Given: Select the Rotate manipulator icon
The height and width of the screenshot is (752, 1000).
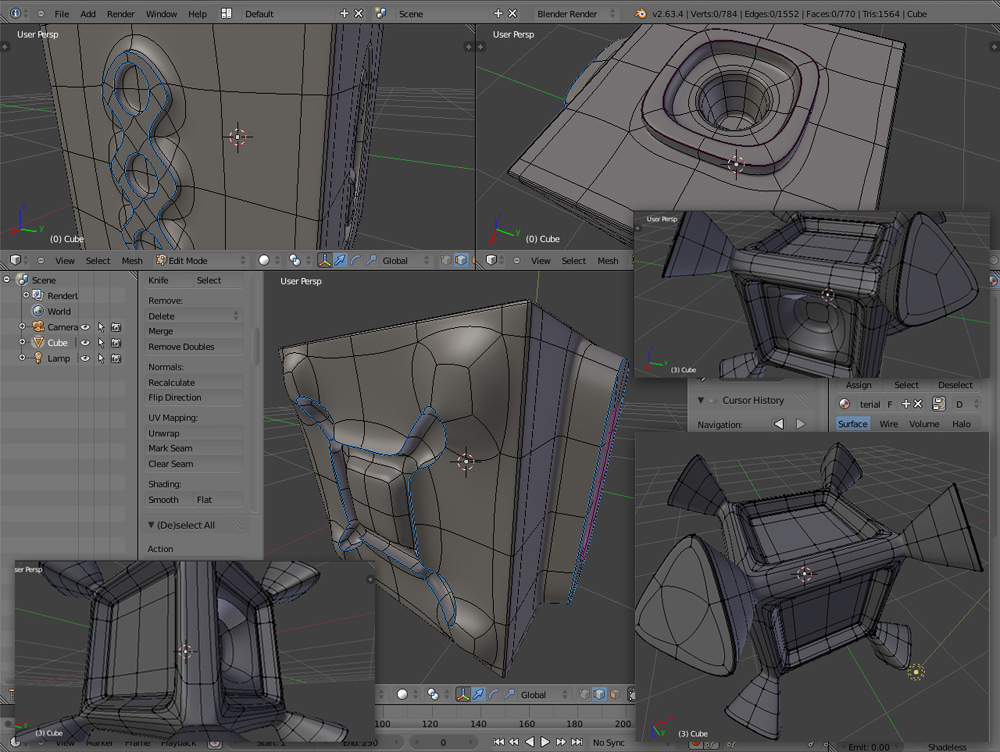Looking at the screenshot, I should [357, 261].
